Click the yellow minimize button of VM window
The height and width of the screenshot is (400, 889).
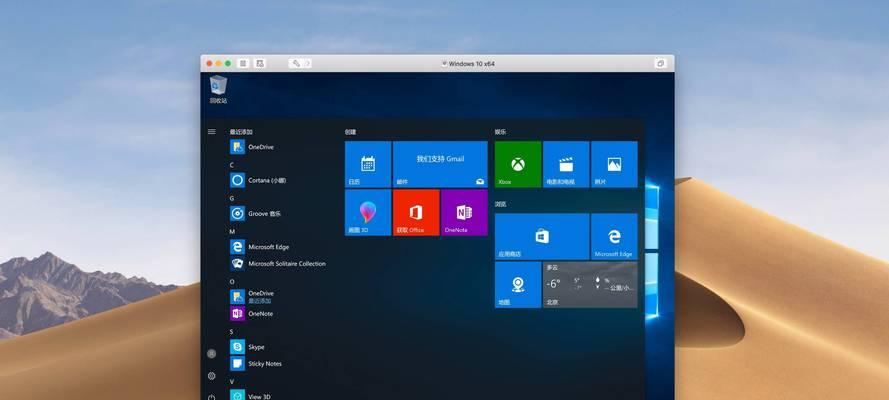(218, 63)
